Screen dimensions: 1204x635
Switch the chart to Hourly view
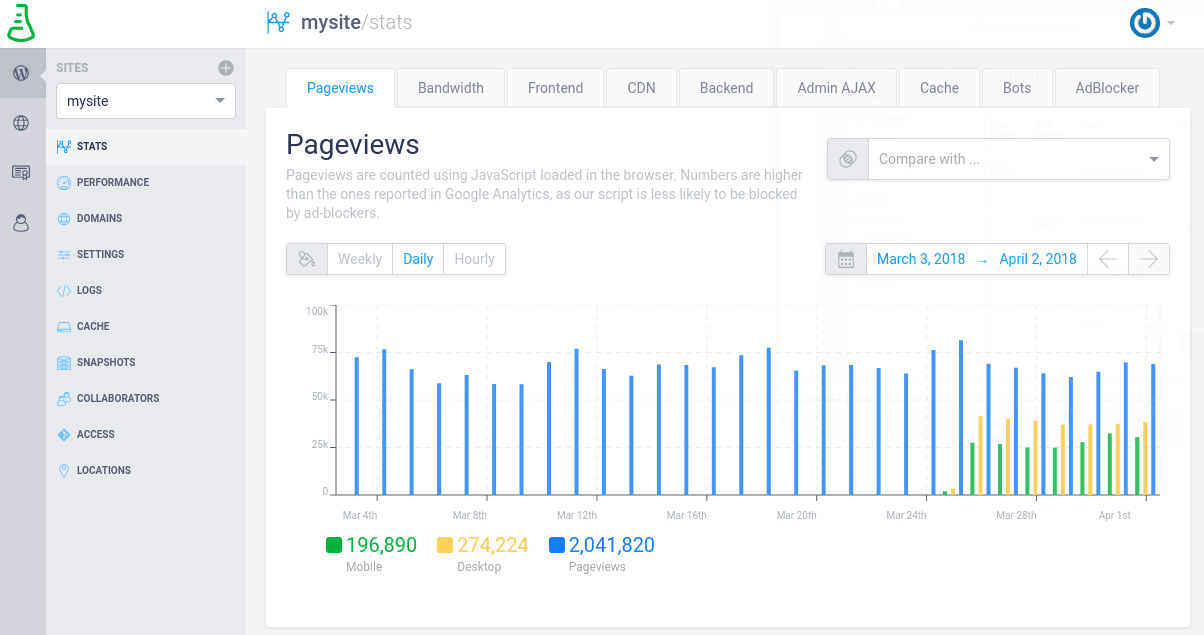point(473,258)
